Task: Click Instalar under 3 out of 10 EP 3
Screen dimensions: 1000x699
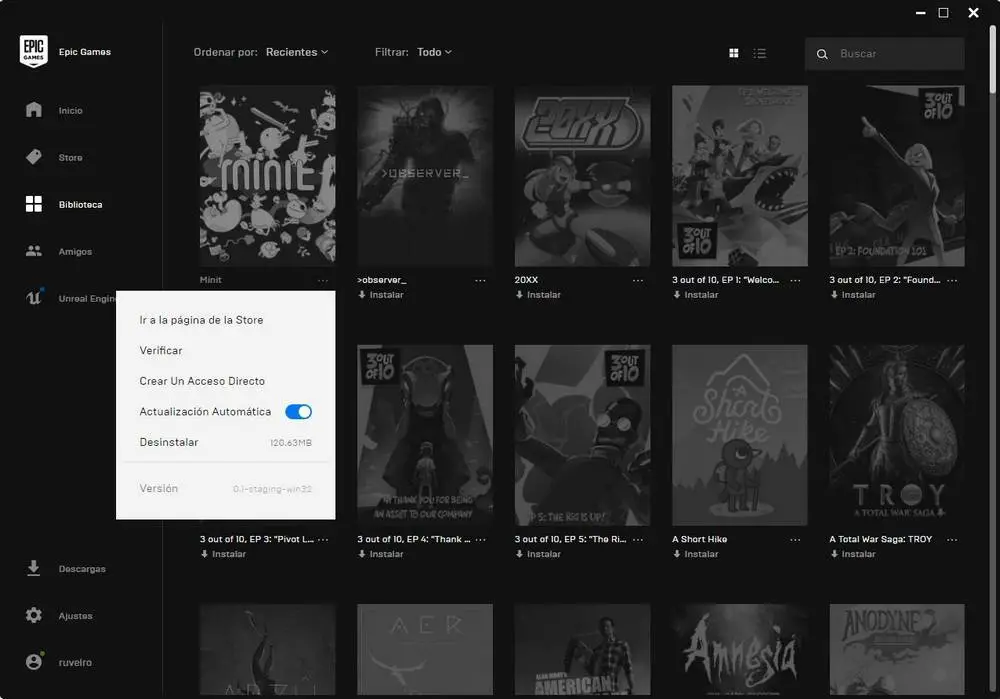Action: pos(223,554)
